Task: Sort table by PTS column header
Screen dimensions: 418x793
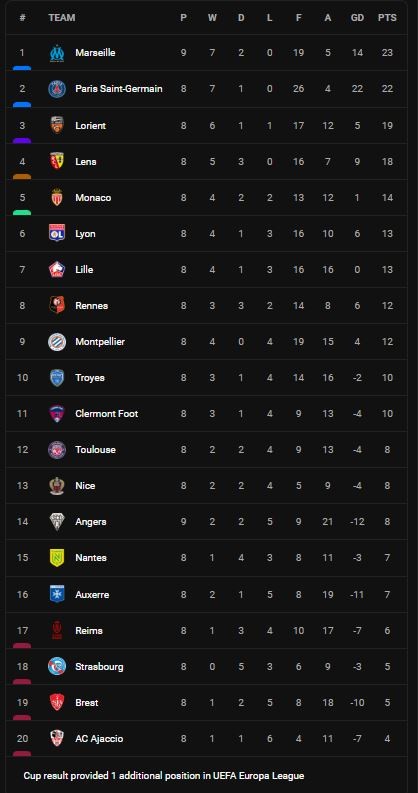Action: [x=387, y=18]
